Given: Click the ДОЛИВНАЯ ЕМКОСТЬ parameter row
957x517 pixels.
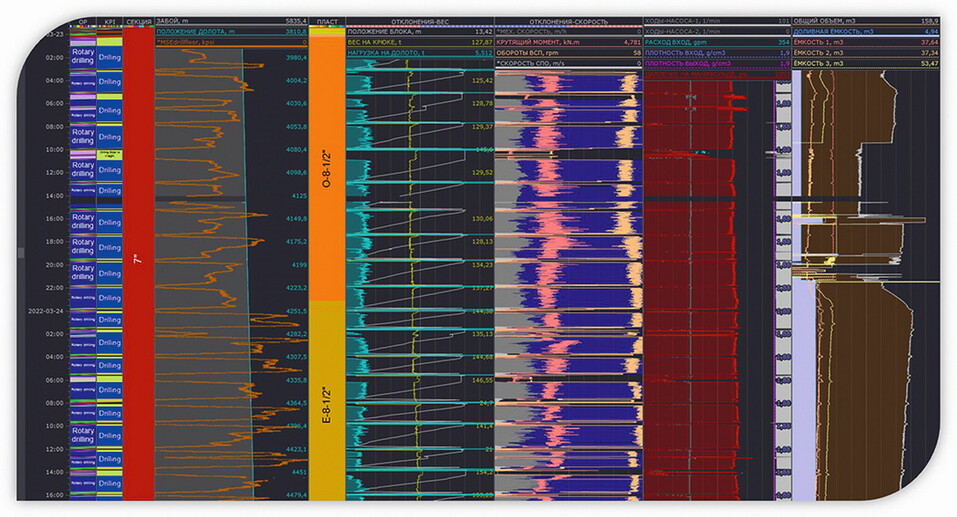Looking at the screenshot, I should click(x=866, y=32).
